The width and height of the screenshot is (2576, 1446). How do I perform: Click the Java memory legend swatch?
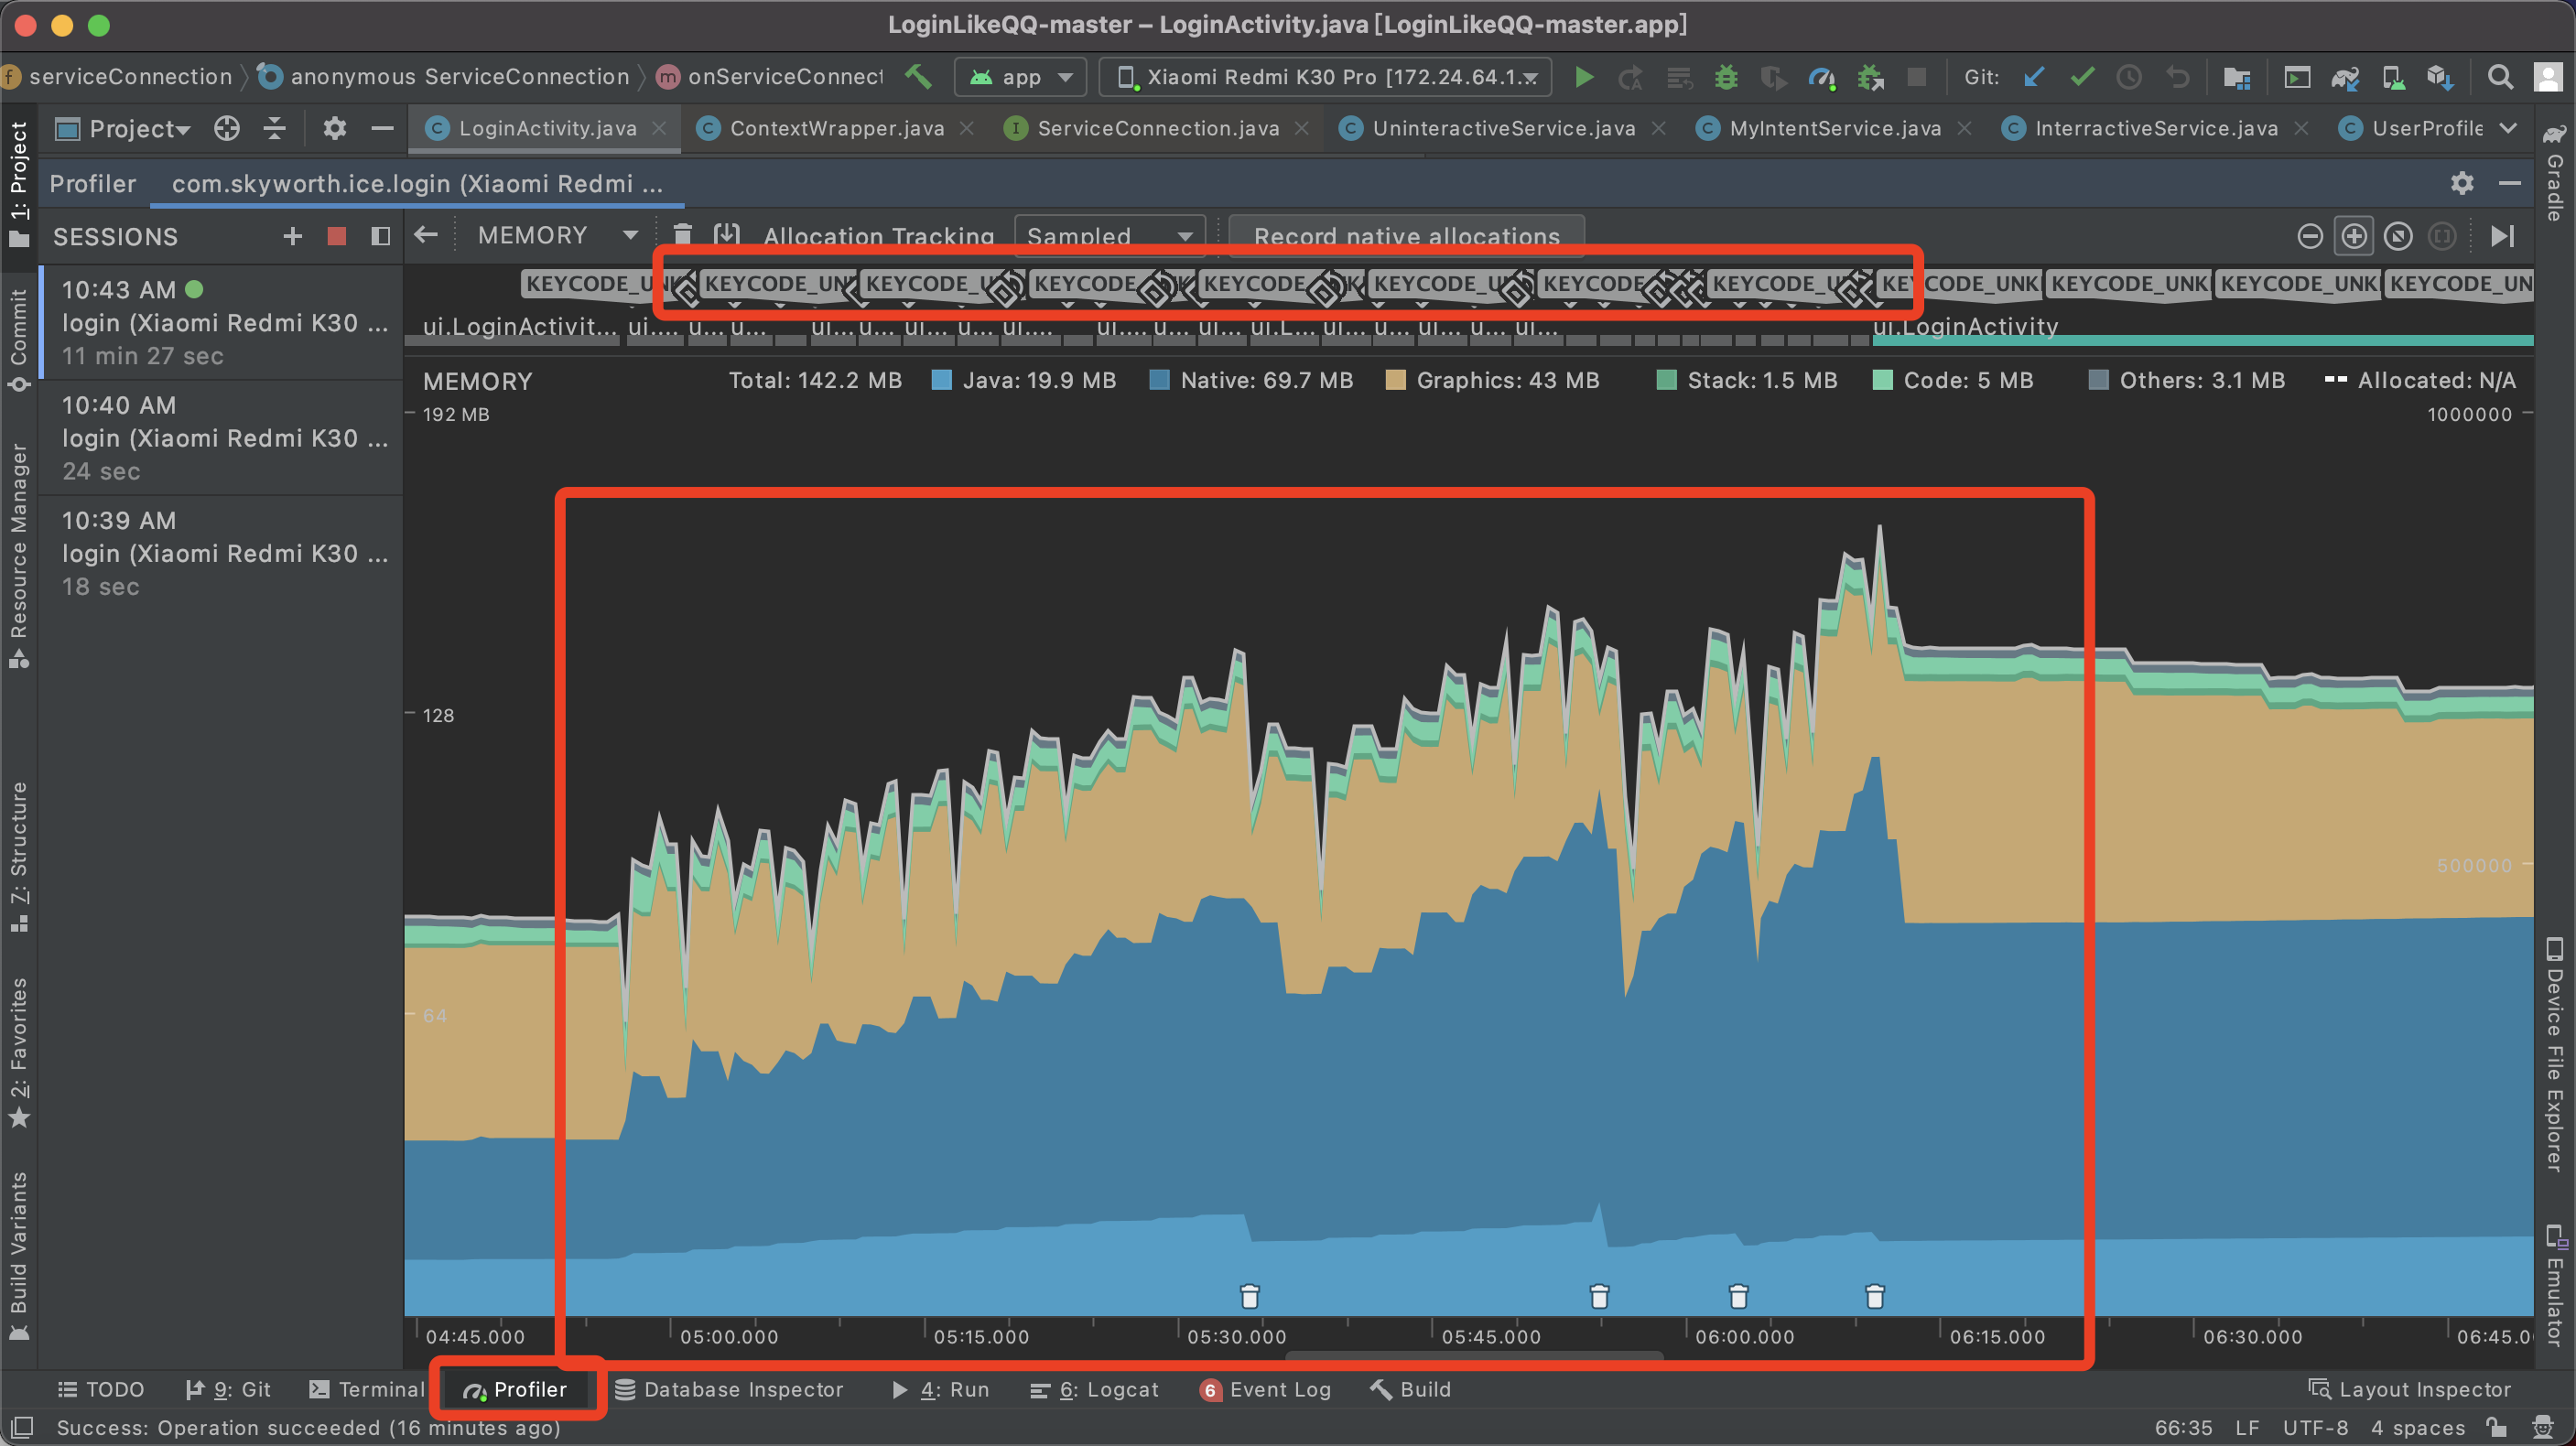pos(941,380)
